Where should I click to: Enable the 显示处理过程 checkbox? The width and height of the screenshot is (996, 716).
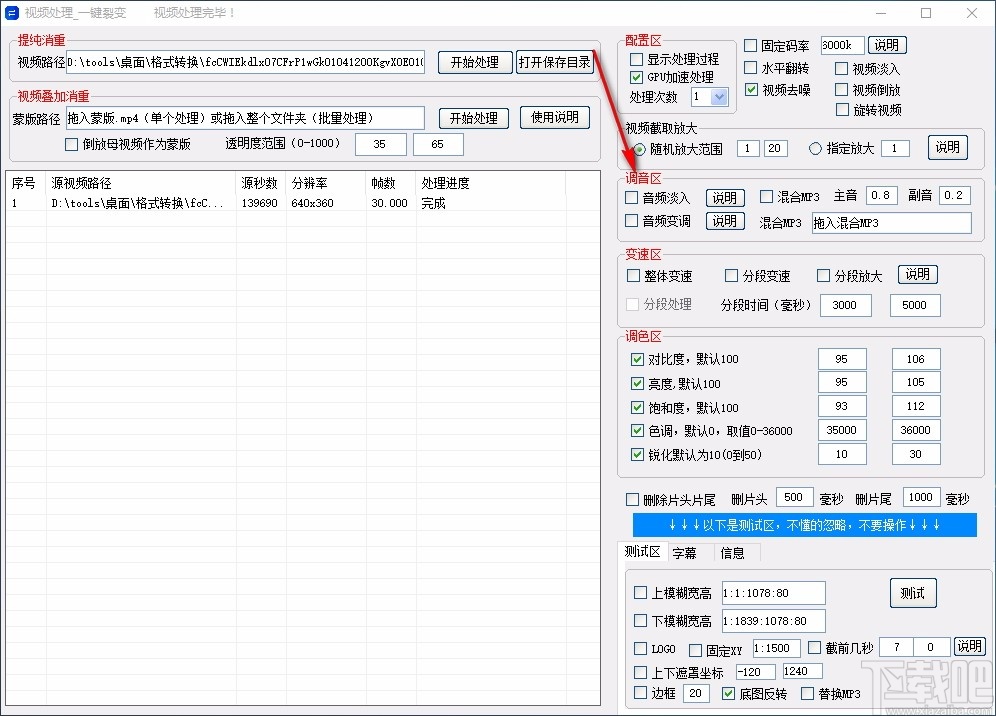pyautogui.click(x=634, y=58)
